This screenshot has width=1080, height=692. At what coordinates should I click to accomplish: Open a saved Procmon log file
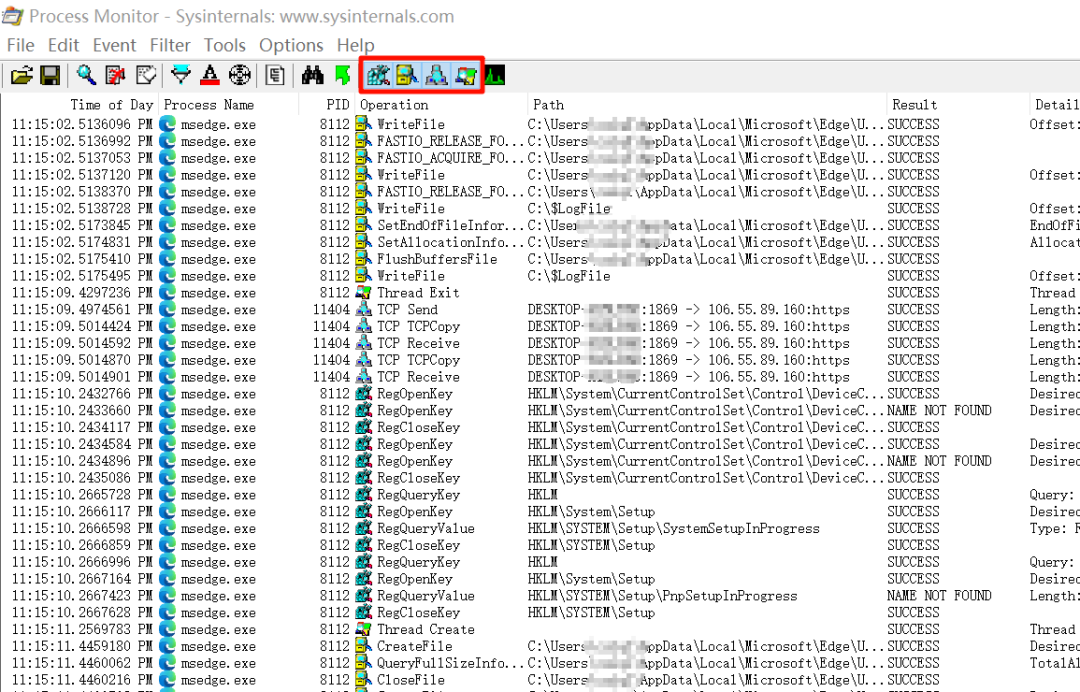22,74
